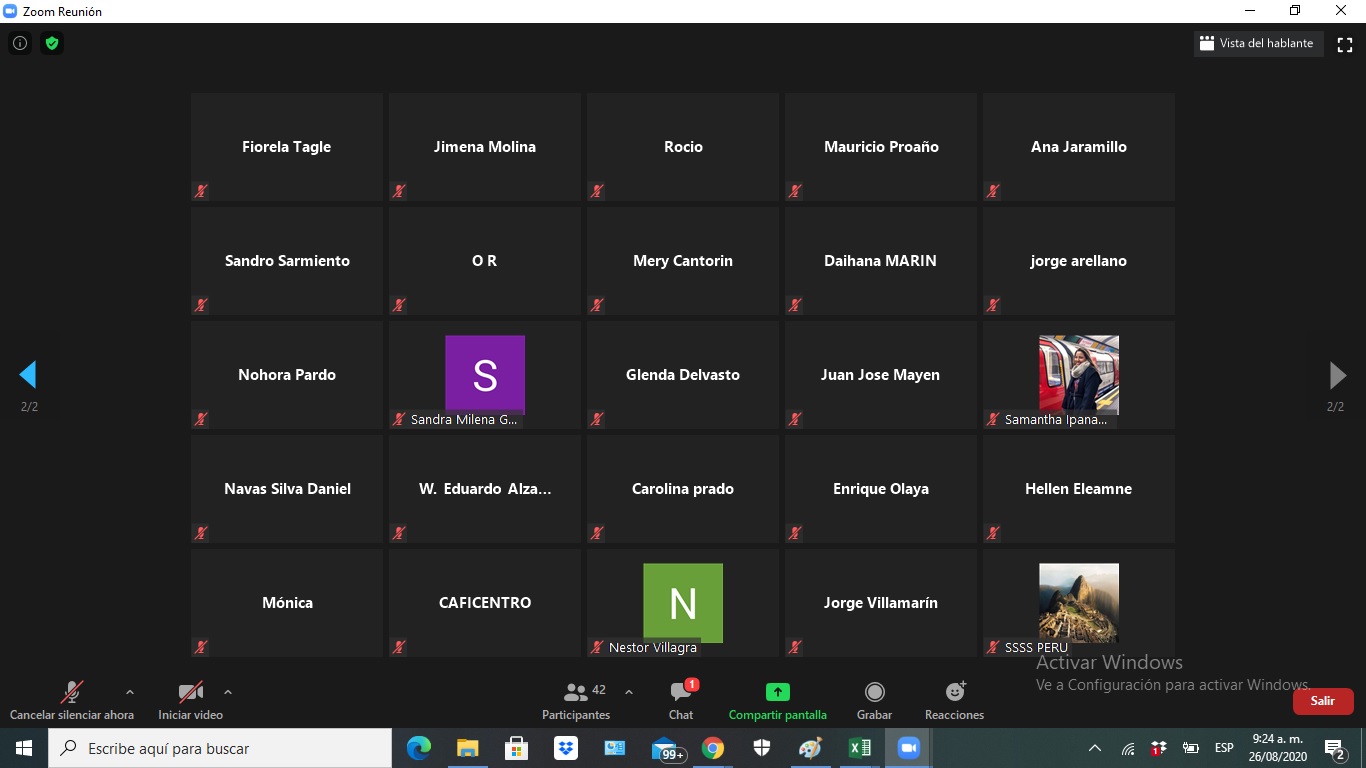Open Windows notification center

[x=1334, y=748]
